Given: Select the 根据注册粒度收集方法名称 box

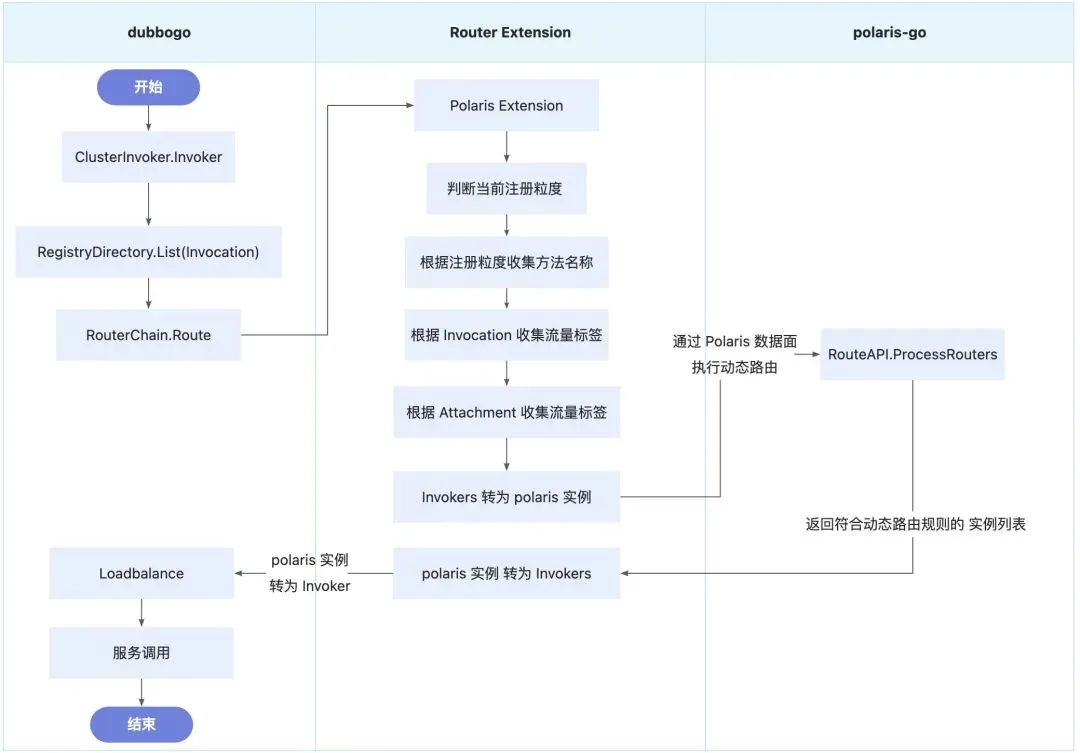Looking at the screenshot, I should click(x=506, y=262).
